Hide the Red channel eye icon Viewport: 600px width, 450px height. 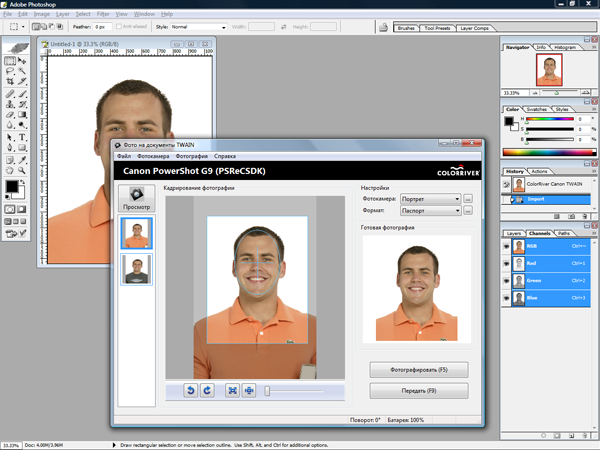(x=506, y=264)
